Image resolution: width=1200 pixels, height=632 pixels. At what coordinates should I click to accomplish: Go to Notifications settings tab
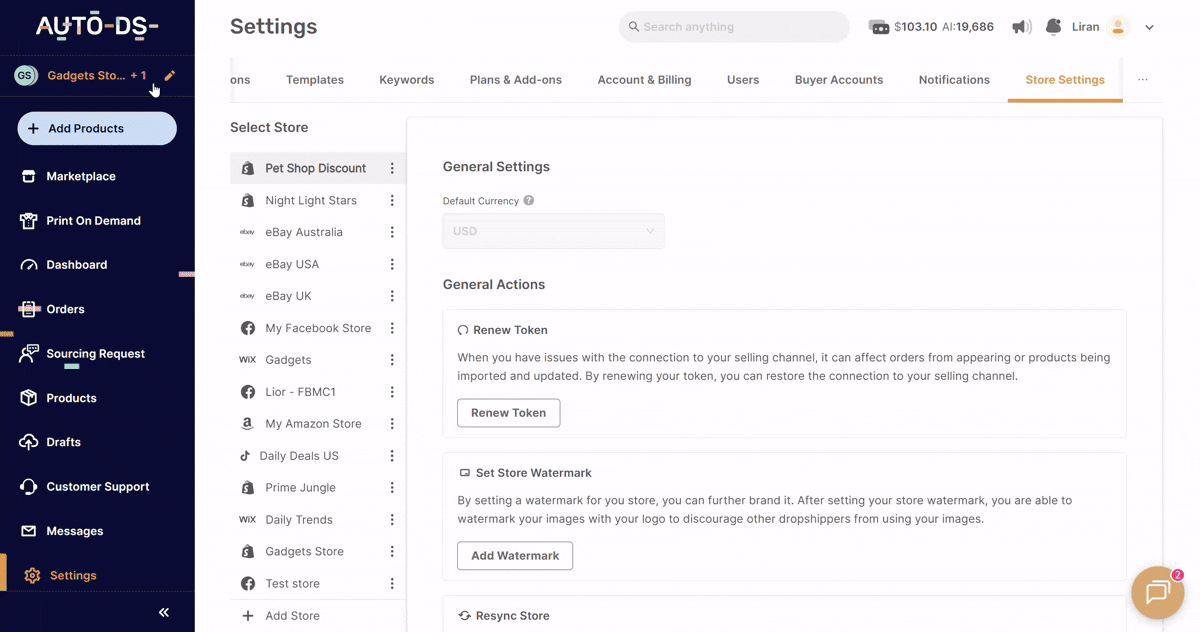point(954,80)
